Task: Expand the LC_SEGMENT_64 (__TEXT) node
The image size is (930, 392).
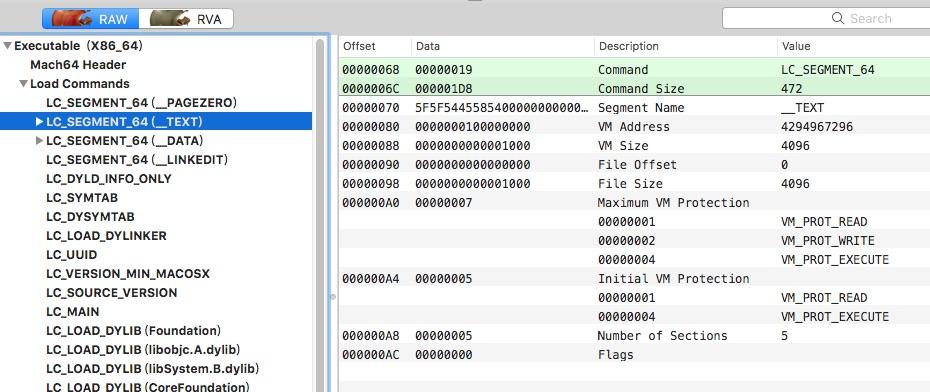Action: (39, 122)
